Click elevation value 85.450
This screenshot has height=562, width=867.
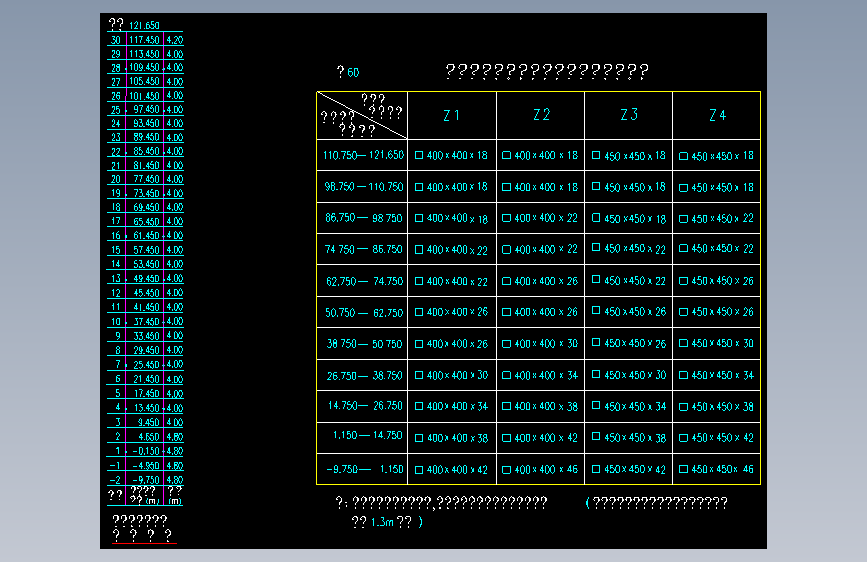click(146, 151)
